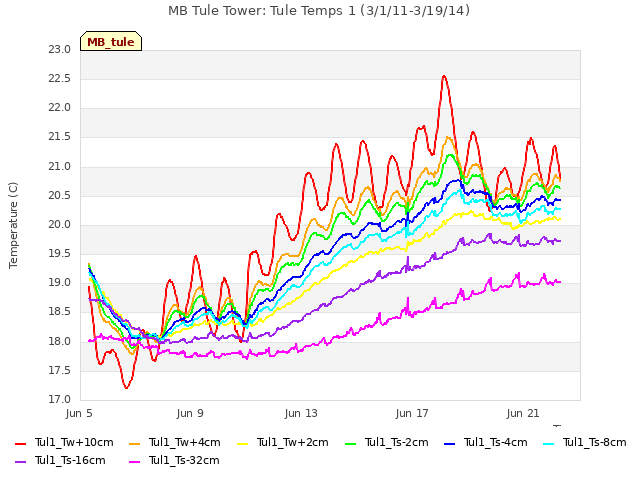Click the orange Tul1_Tw+4cm legend swatch
This screenshot has height=480, width=640.
pos(134,444)
